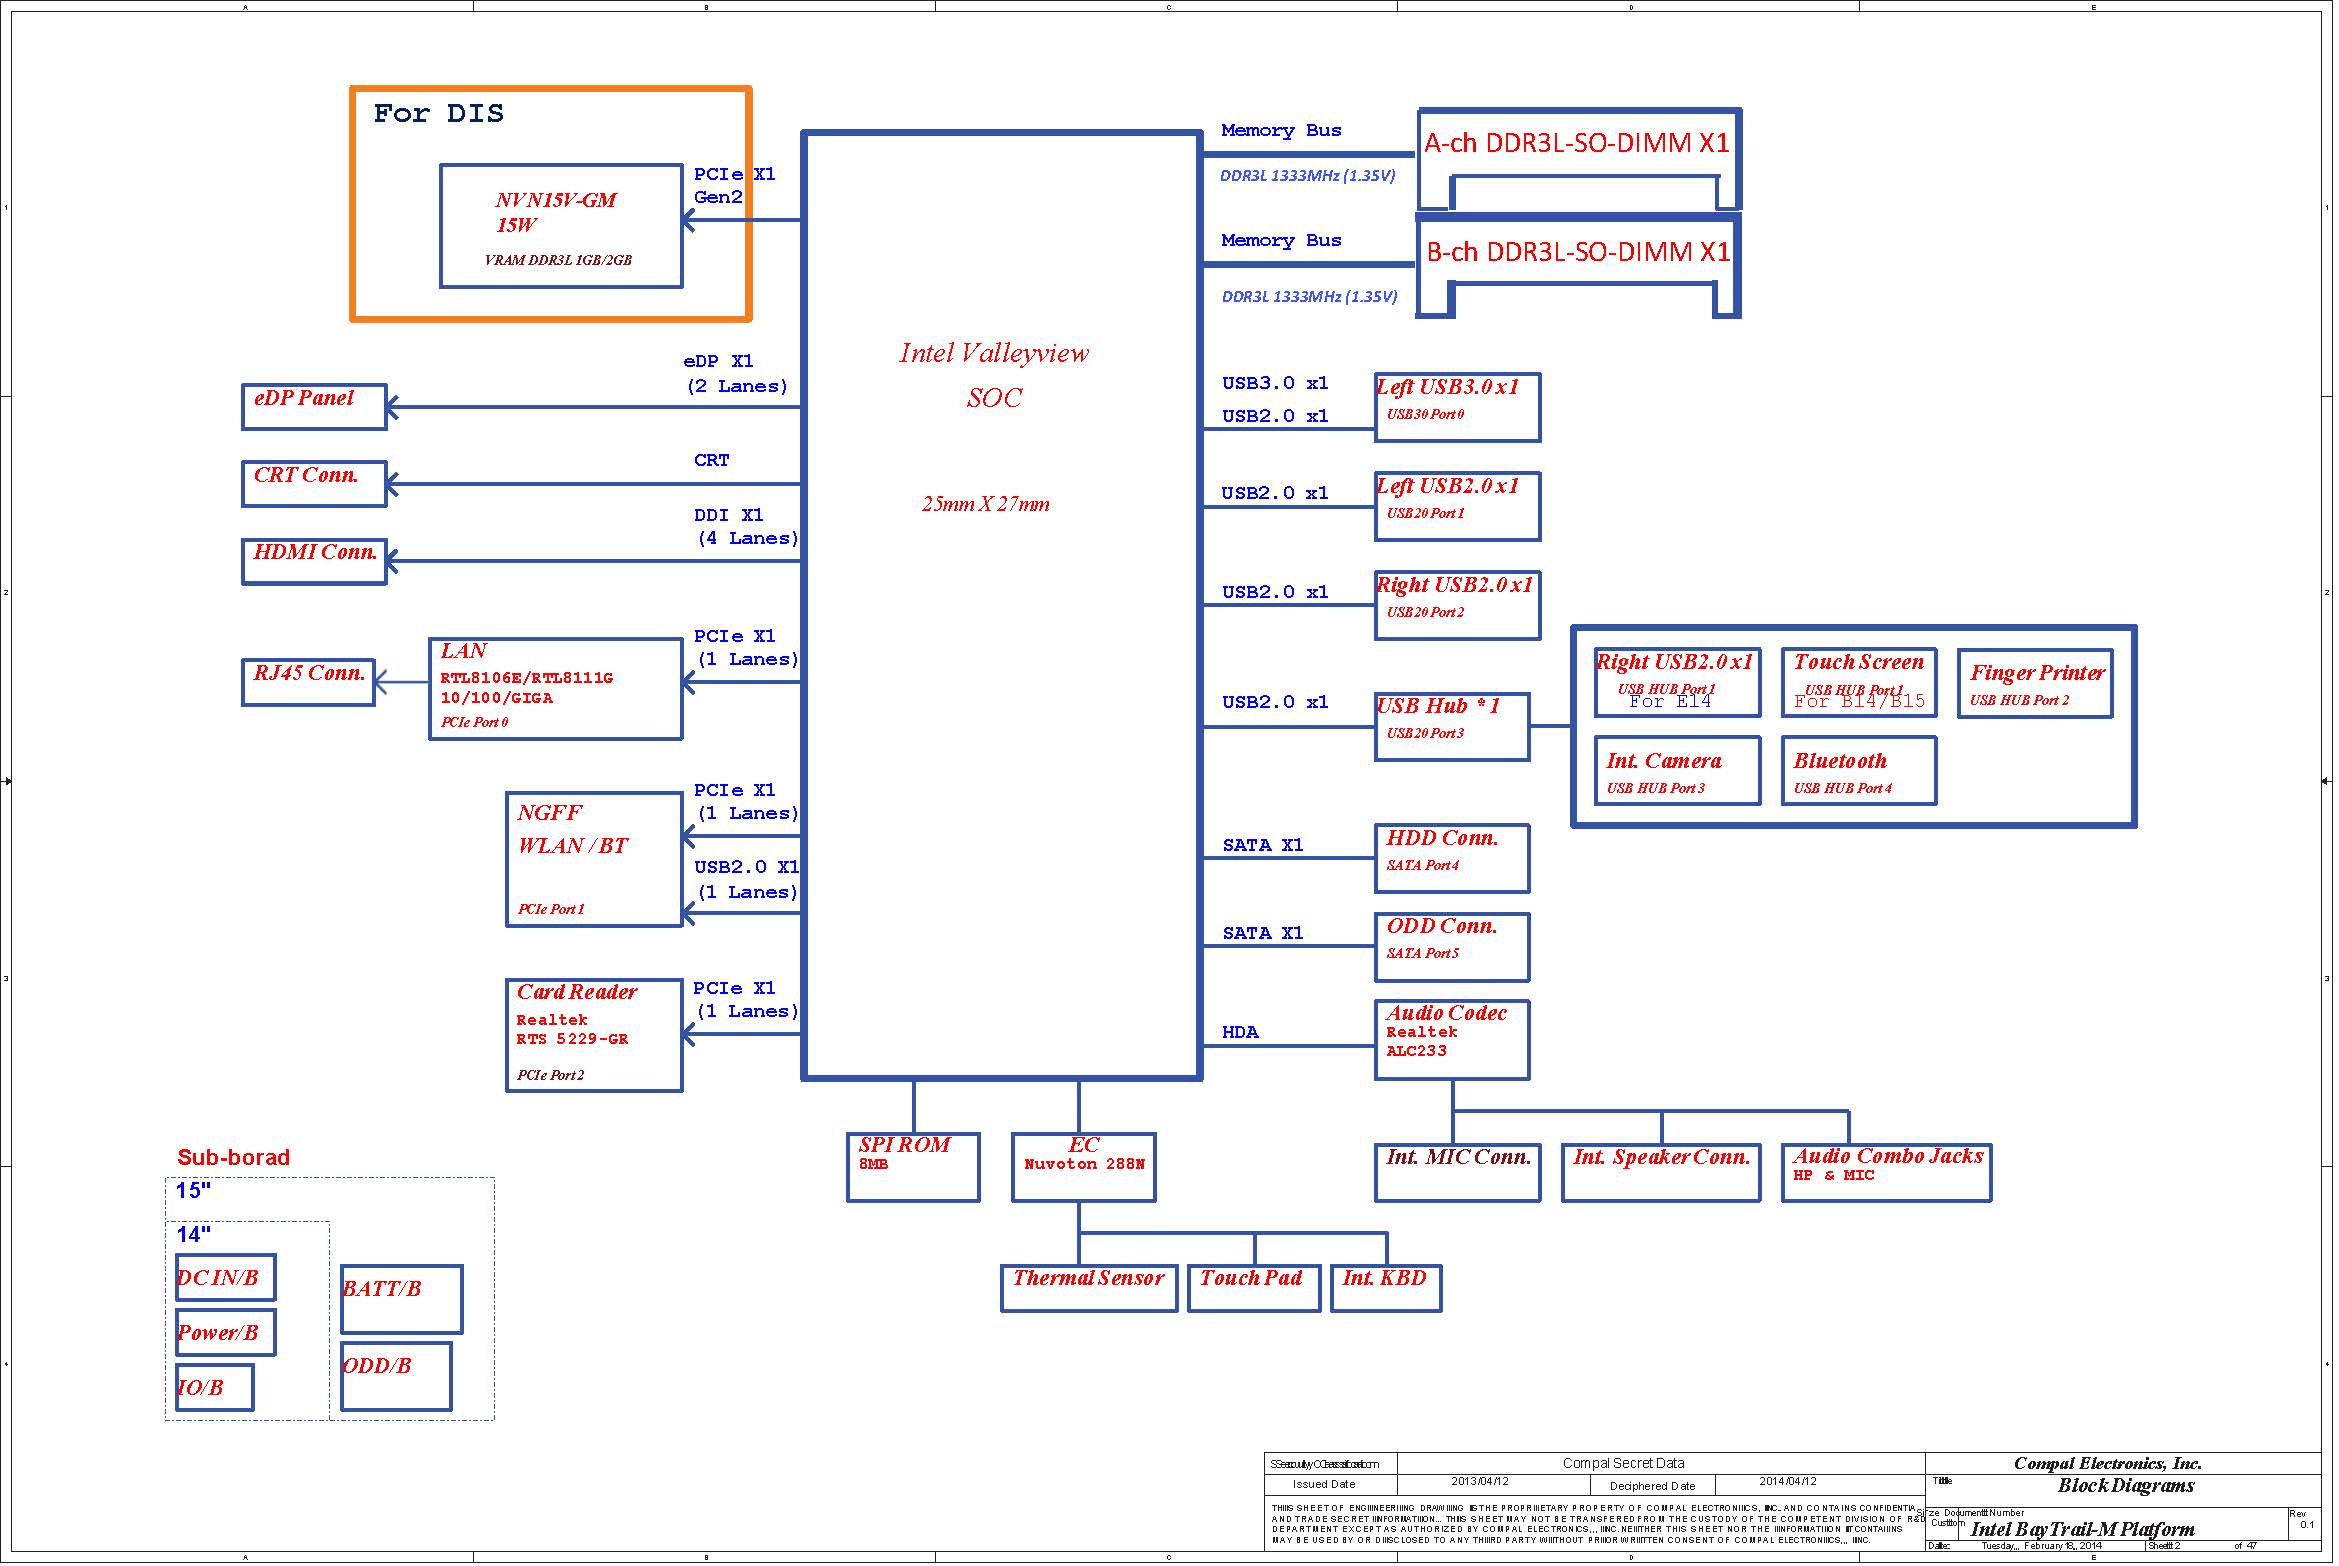The height and width of the screenshot is (1566, 2339).
Task: Select the NV N15V-GM GPU block
Action: pos(562,227)
